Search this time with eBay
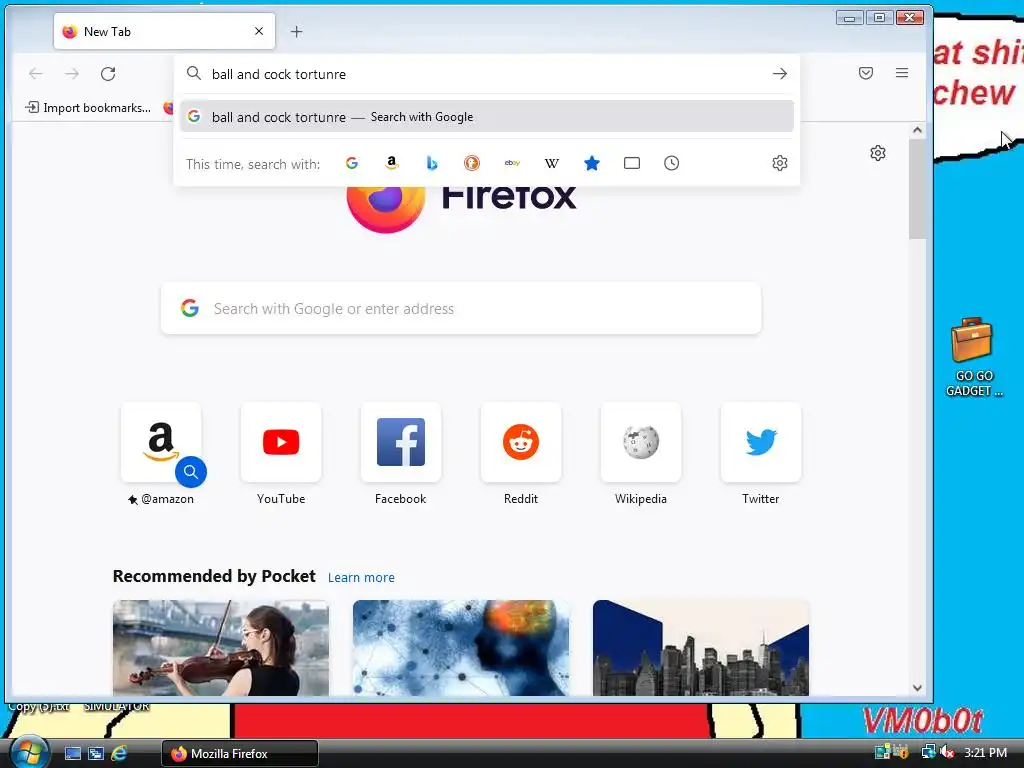Screen dimensions: 1024x768 tap(512, 163)
